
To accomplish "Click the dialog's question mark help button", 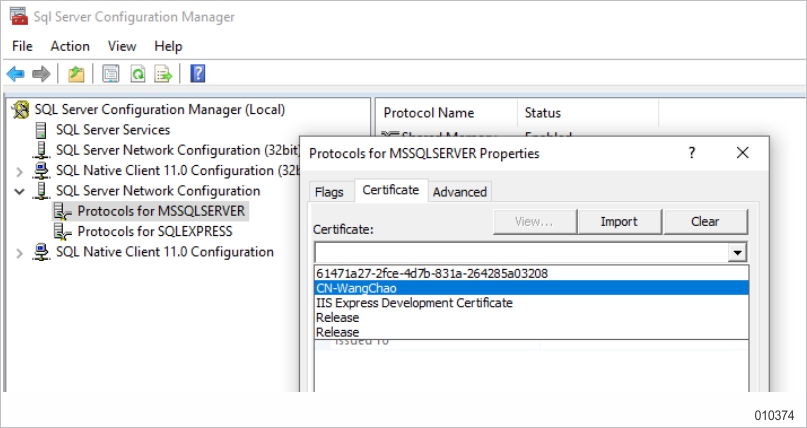I will (692, 153).
